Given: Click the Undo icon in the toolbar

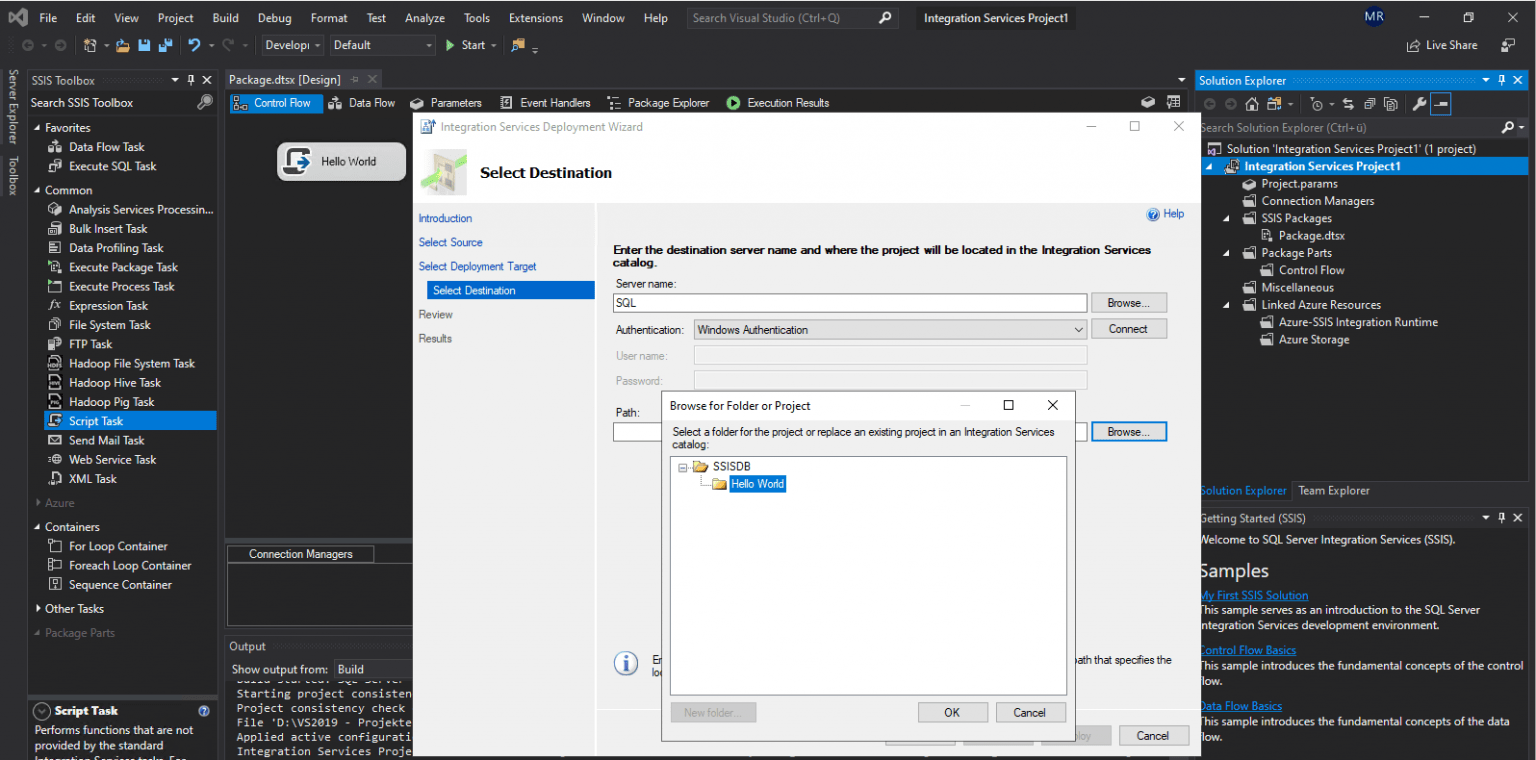Looking at the screenshot, I should 193,45.
